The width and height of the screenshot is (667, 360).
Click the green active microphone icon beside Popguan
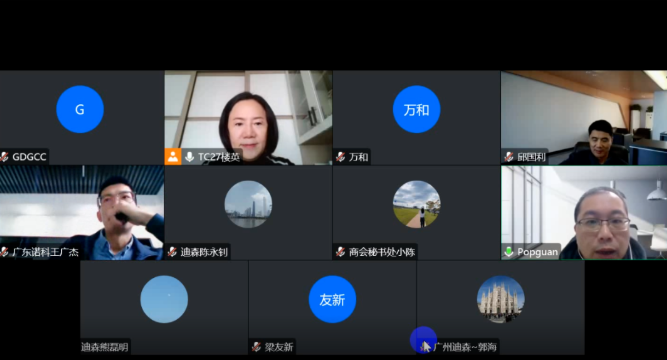tap(509, 252)
